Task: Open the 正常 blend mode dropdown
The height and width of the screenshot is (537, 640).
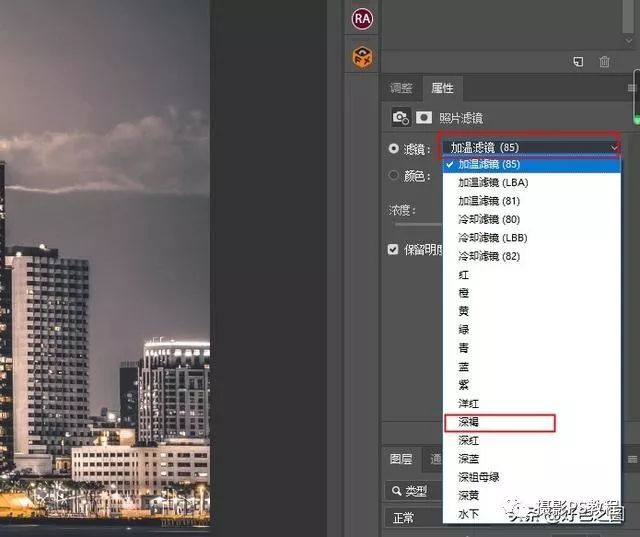Action: pos(412,518)
